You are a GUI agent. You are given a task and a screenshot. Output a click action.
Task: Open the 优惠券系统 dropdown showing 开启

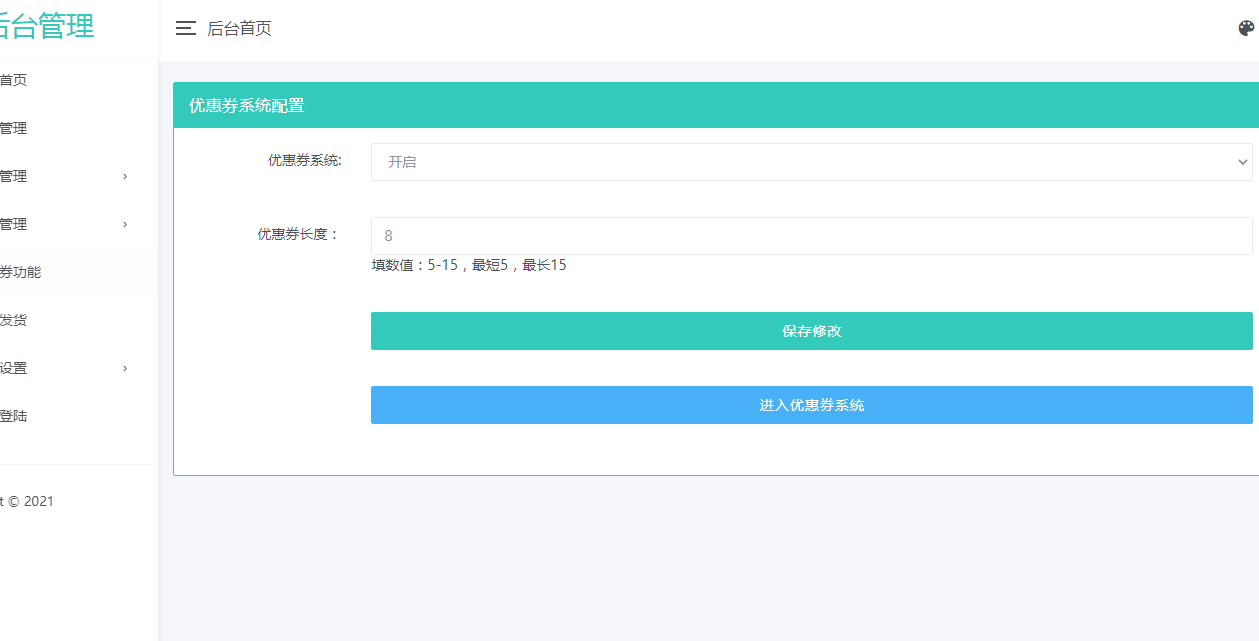(x=811, y=162)
